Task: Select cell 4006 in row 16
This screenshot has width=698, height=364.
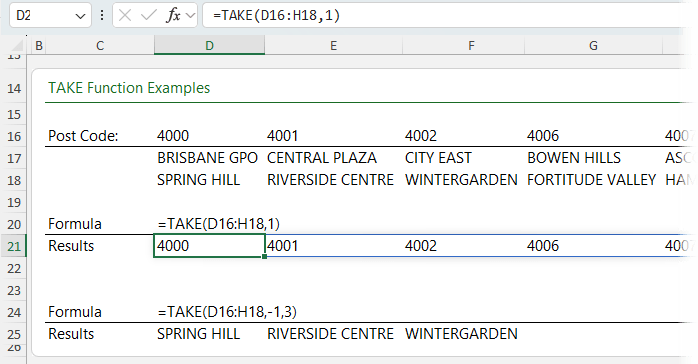Action: (x=543, y=136)
